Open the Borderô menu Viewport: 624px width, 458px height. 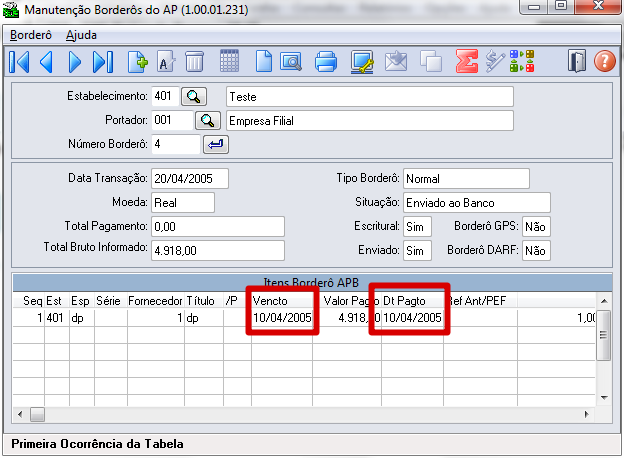(x=31, y=35)
